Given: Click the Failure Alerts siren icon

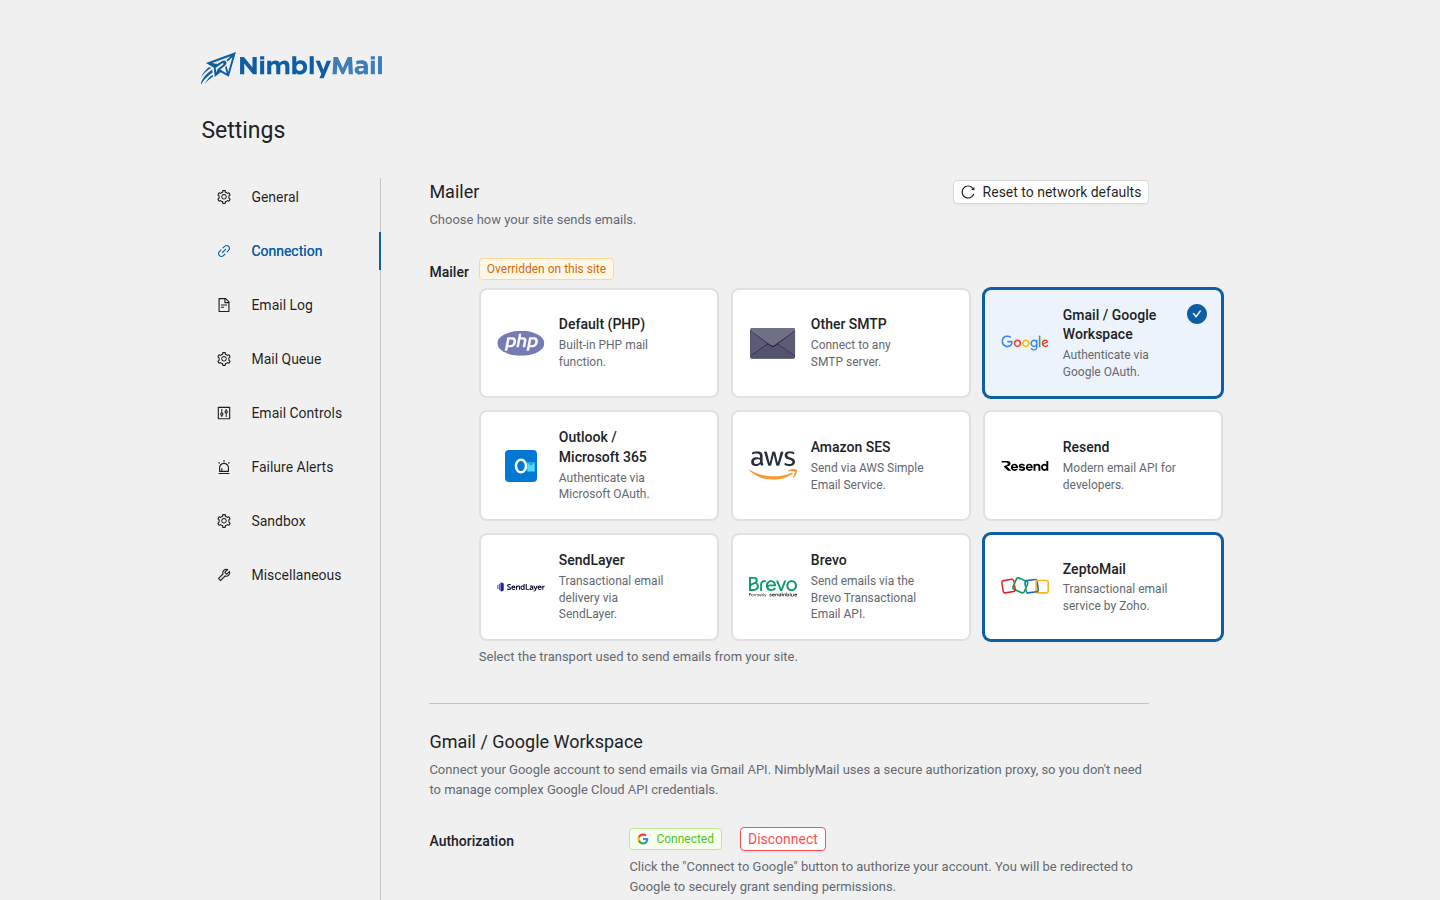Looking at the screenshot, I should coord(224,467).
